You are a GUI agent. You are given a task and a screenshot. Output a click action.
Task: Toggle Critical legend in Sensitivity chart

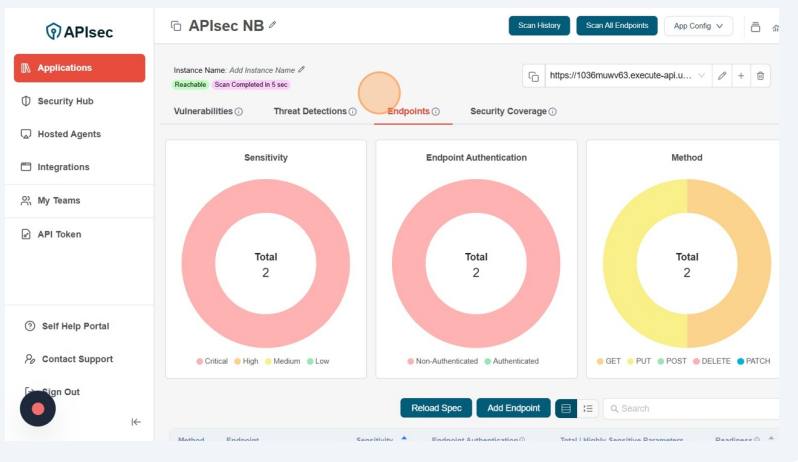pyautogui.click(x=200, y=361)
